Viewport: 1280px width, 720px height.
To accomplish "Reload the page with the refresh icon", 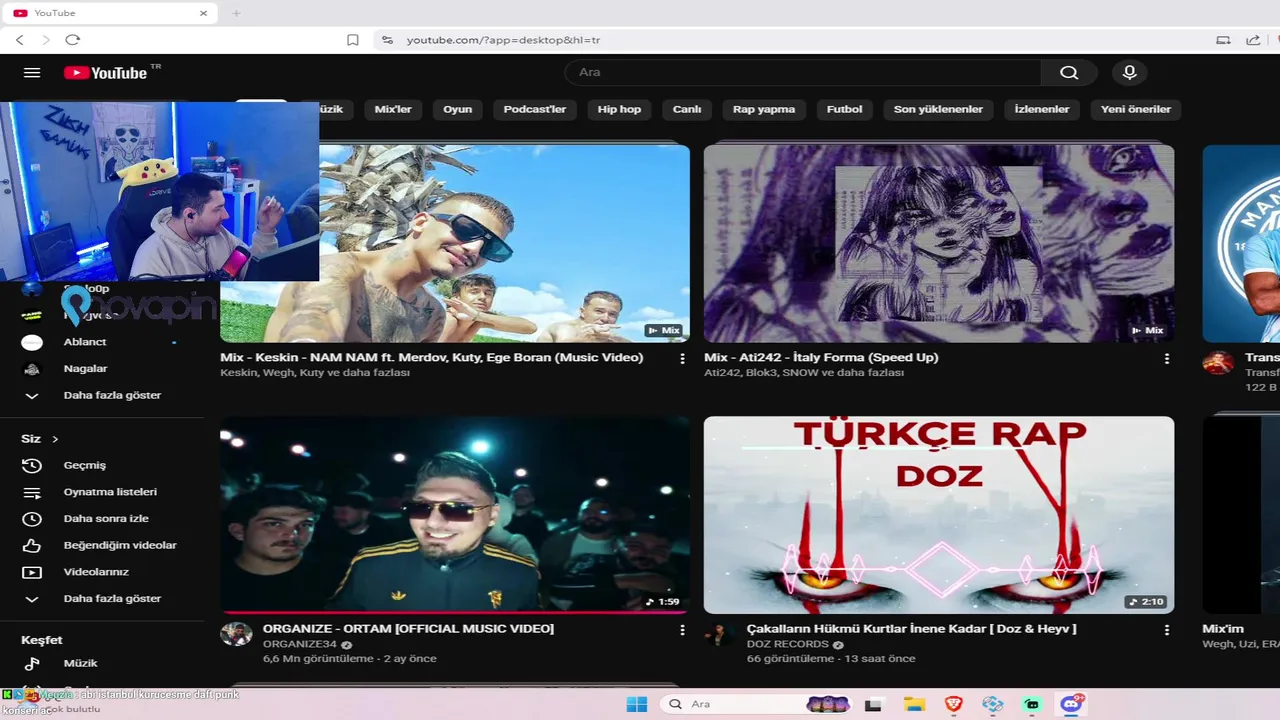I will point(72,40).
